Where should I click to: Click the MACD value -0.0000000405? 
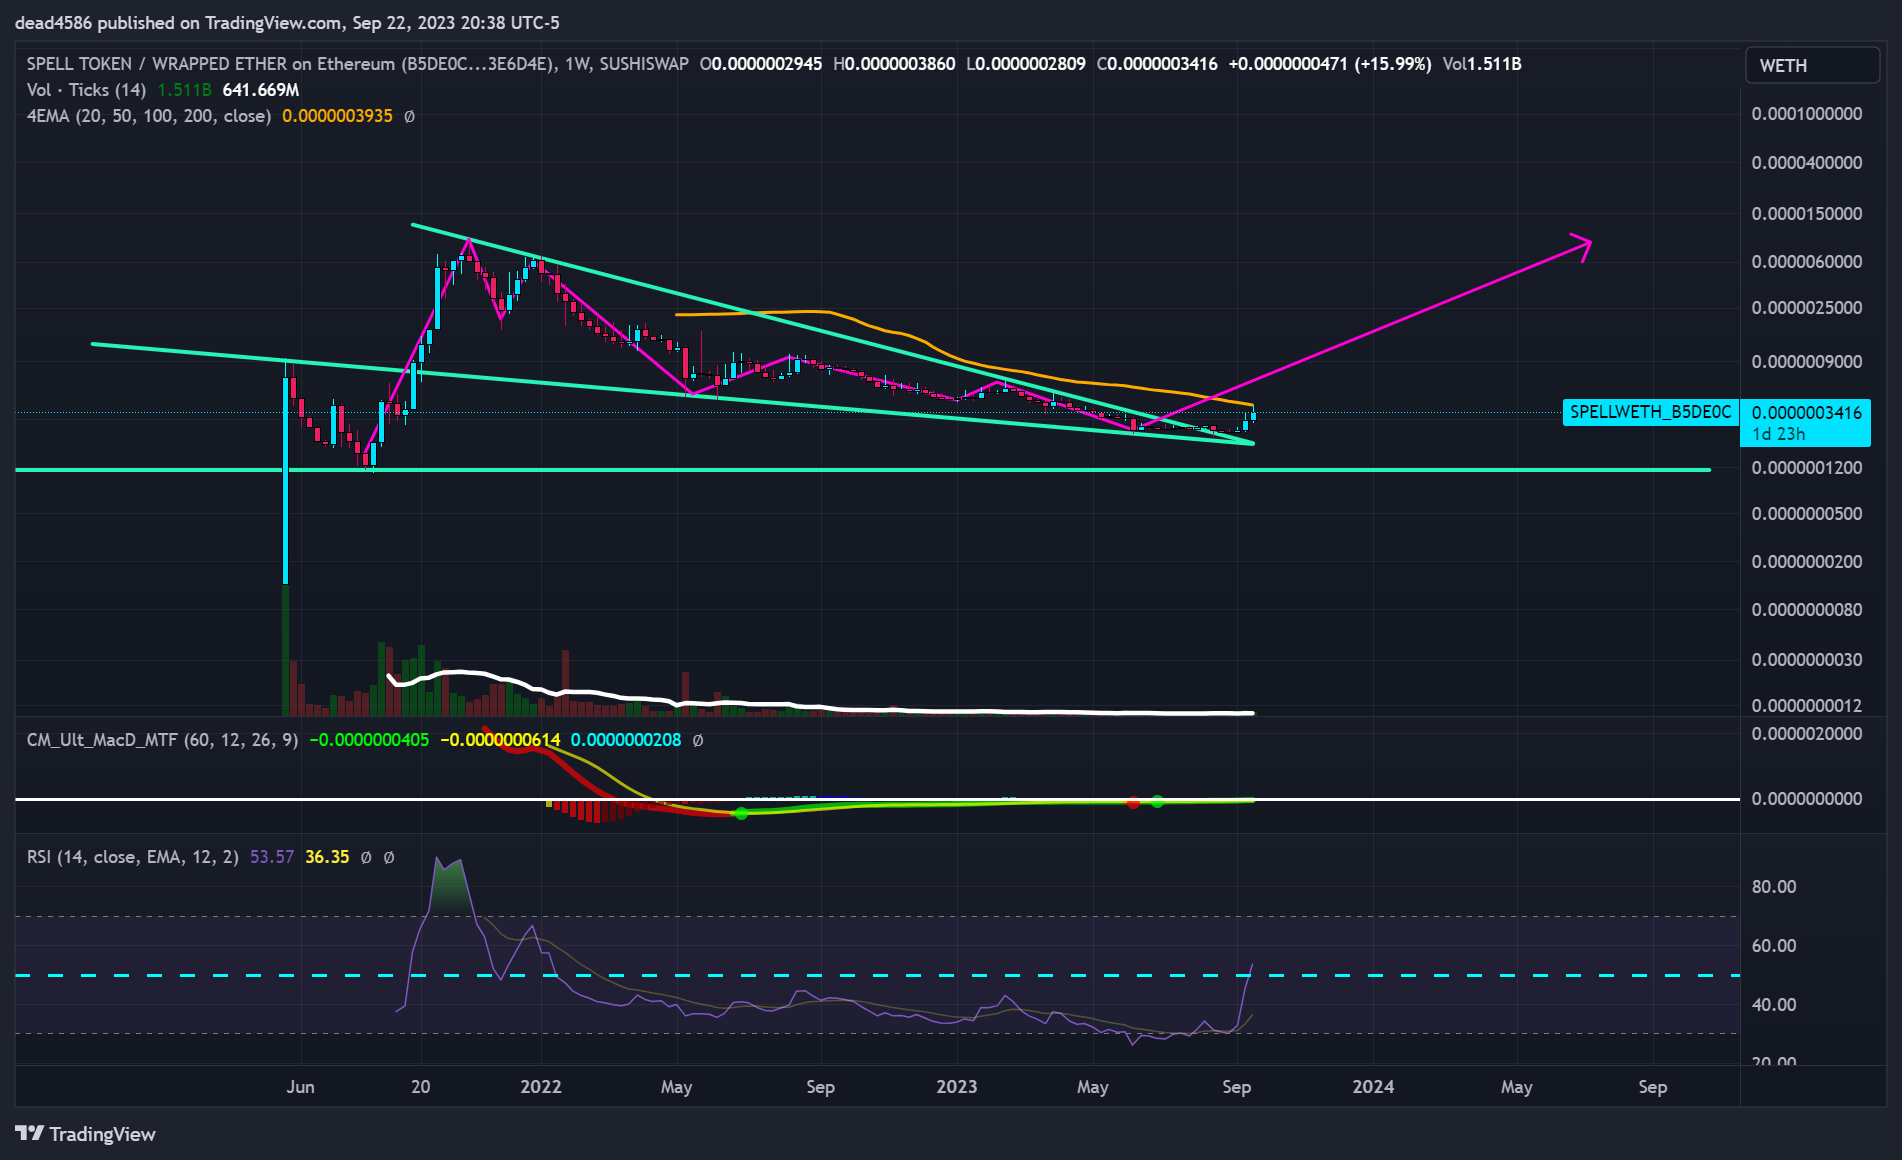pos(369,740)
